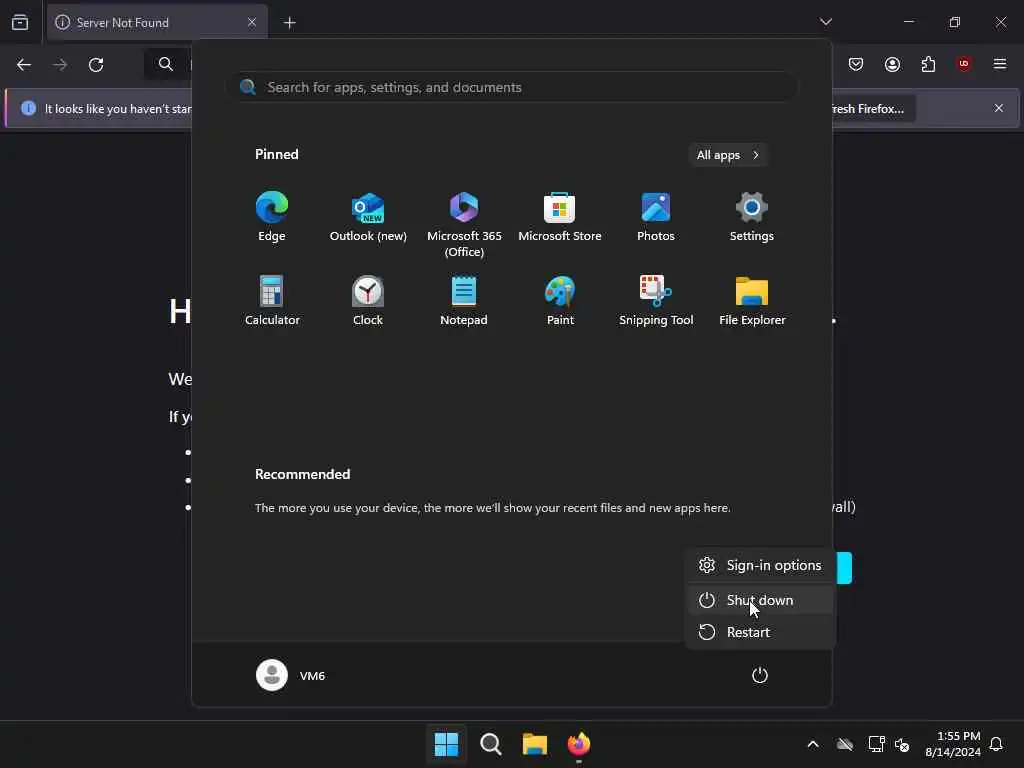Open the network status tray icon

coord(876,744)
